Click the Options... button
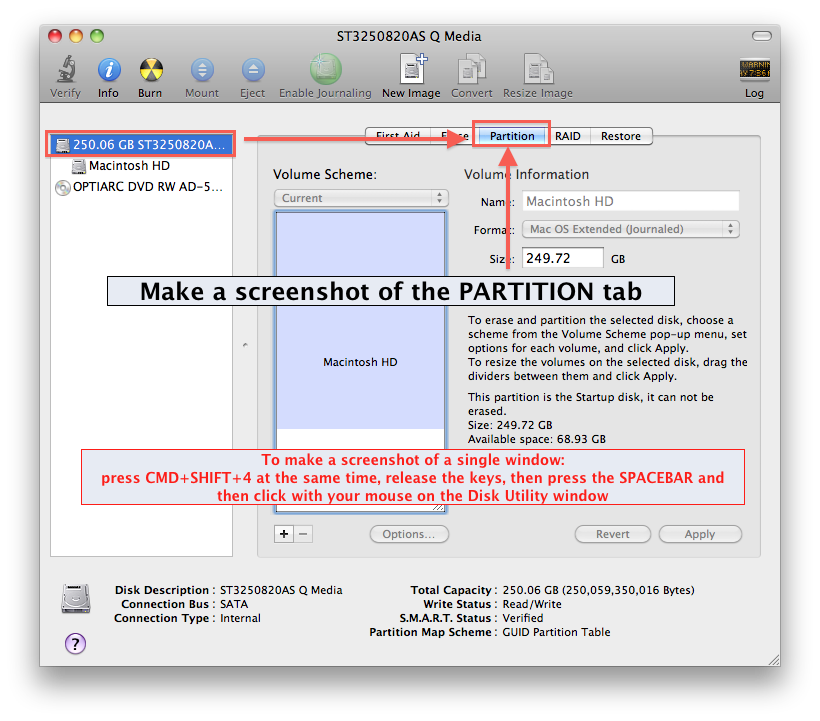 click(x=409, y=534)
